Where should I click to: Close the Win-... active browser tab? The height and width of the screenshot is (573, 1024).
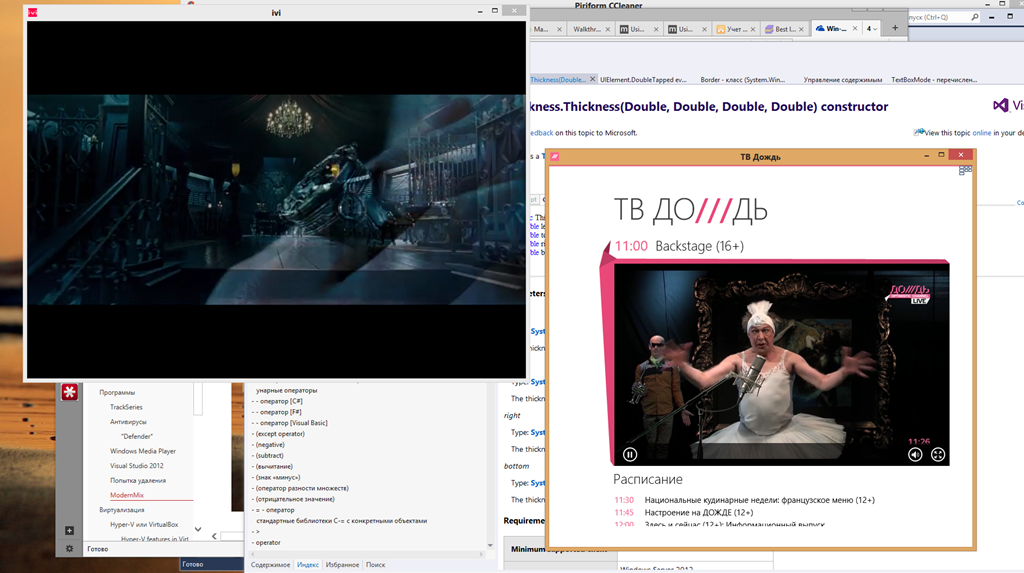tap(854, 29)
